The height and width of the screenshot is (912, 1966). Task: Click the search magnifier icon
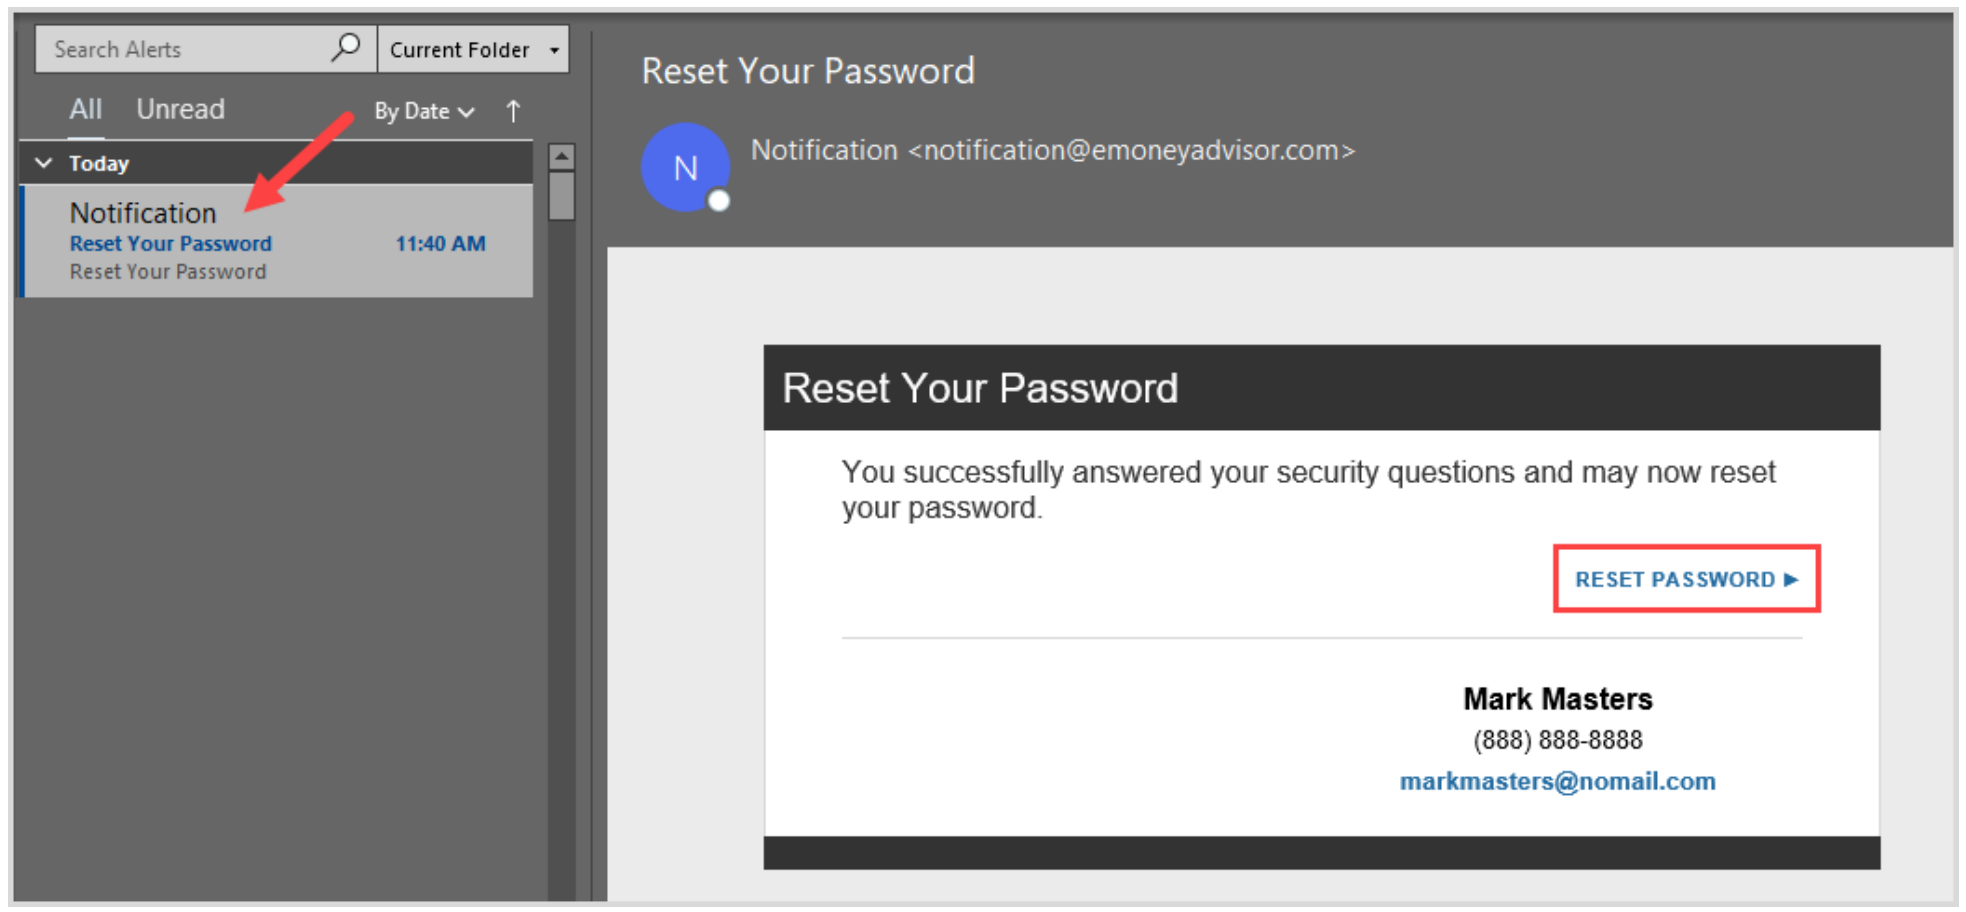click(345, 47)
